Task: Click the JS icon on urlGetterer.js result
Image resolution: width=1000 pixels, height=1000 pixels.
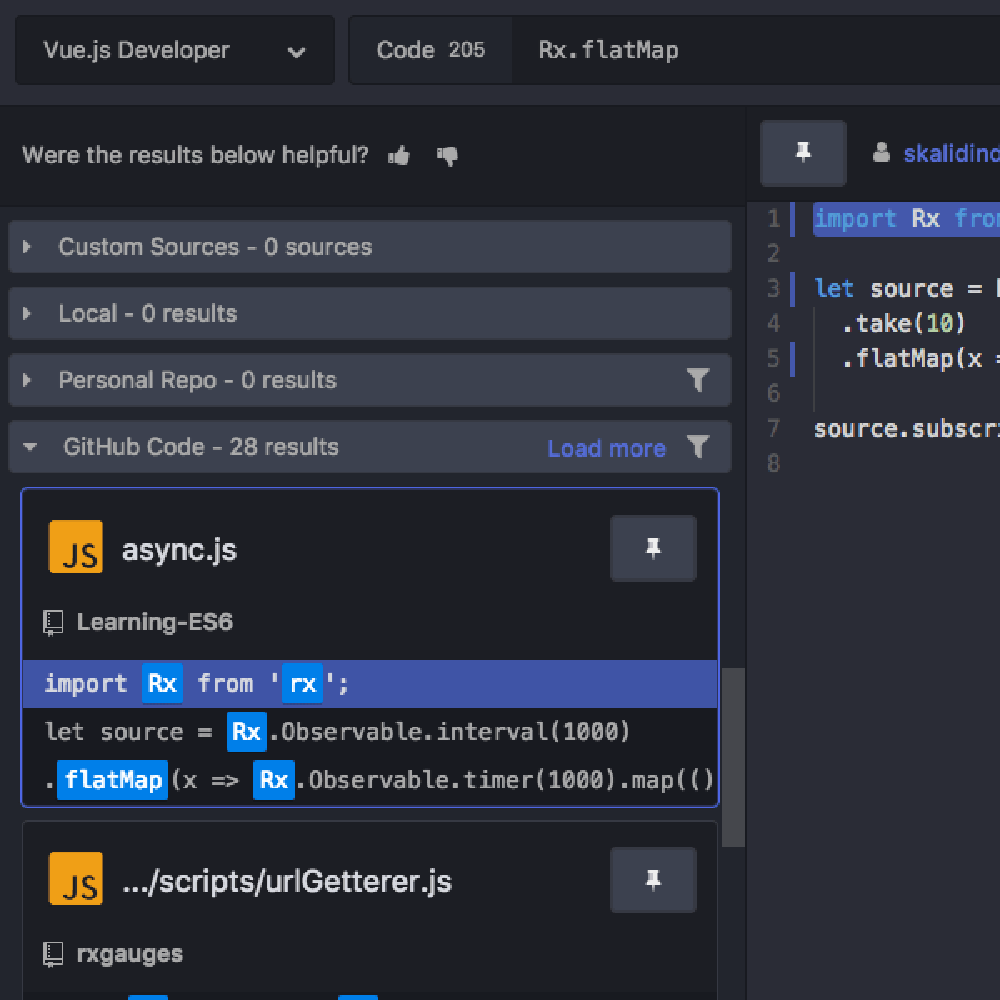Action: click(75, 878)
